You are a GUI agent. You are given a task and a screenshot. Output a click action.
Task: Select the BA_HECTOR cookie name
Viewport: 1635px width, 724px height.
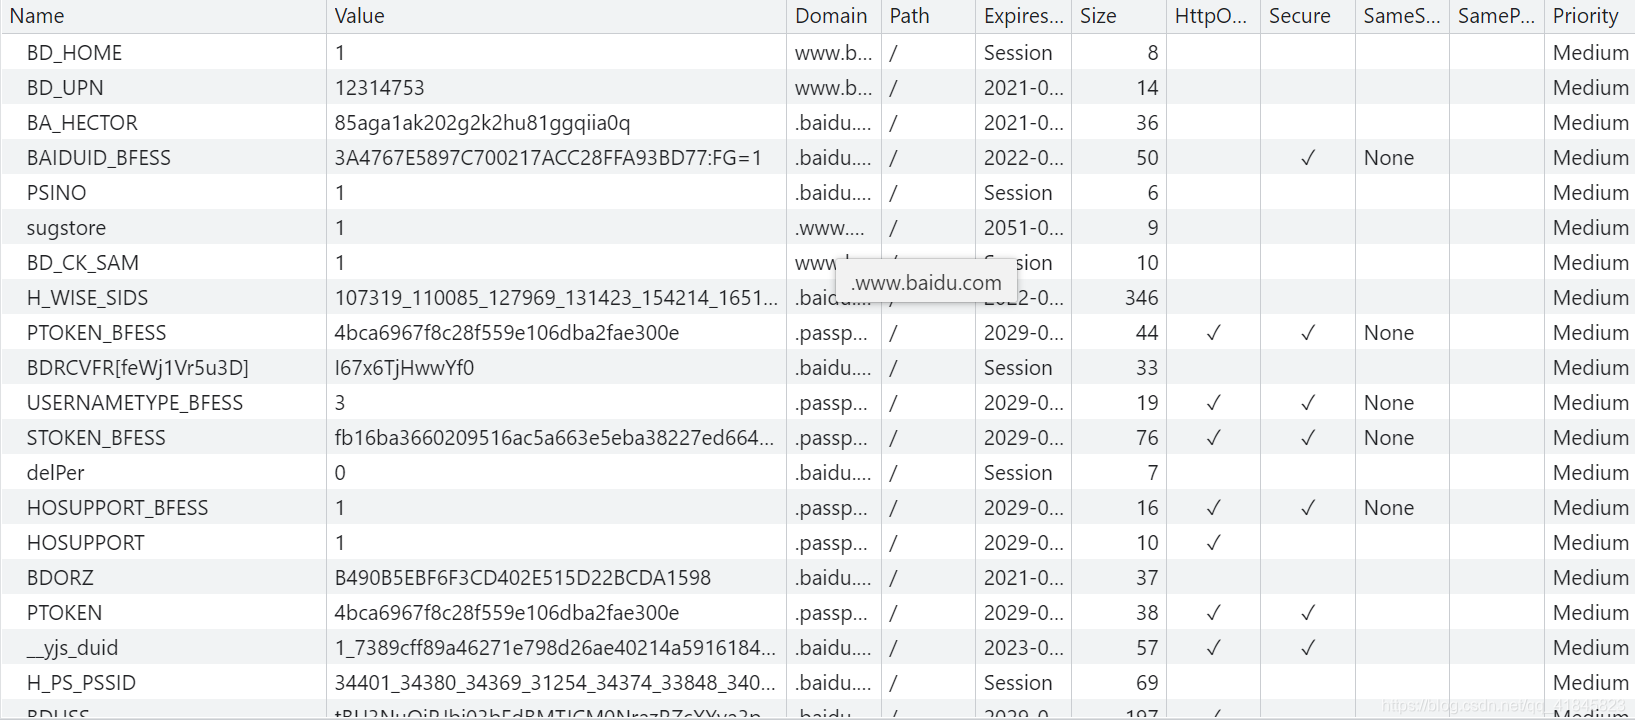[82, 123]
